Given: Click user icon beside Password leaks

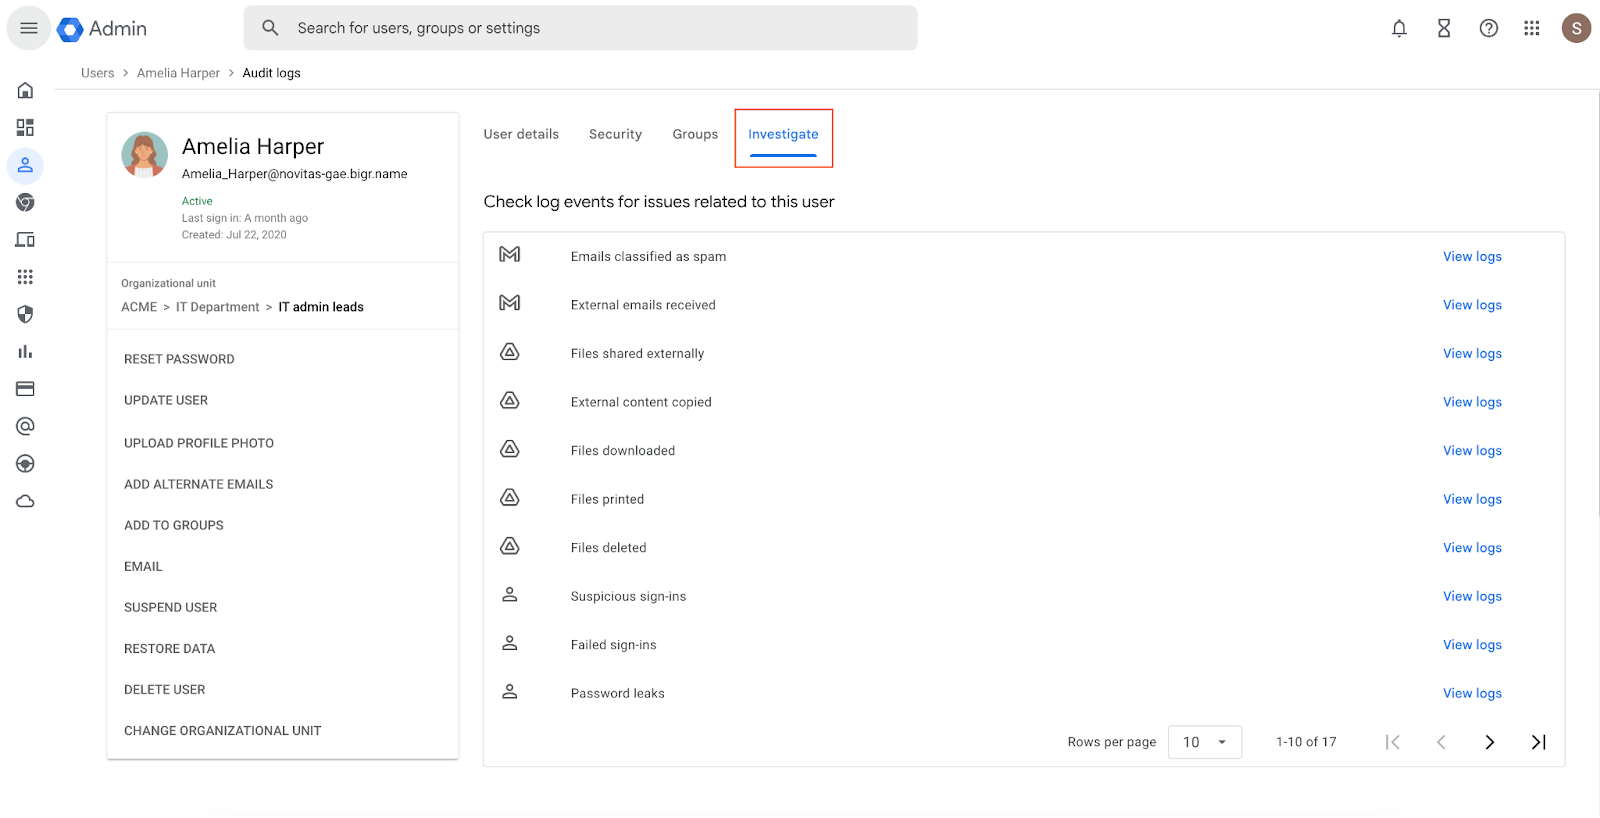Looking at the screenshot, I should click(x=510, y=692).
